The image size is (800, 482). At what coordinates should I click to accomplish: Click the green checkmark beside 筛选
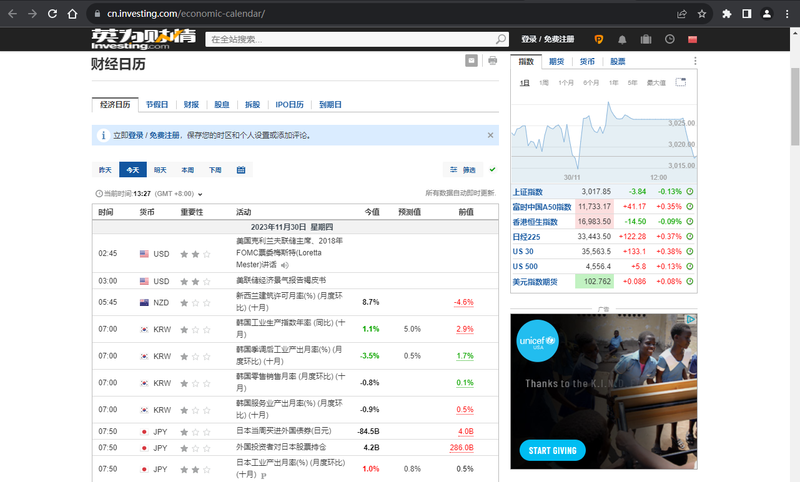[x=492, y=169]
